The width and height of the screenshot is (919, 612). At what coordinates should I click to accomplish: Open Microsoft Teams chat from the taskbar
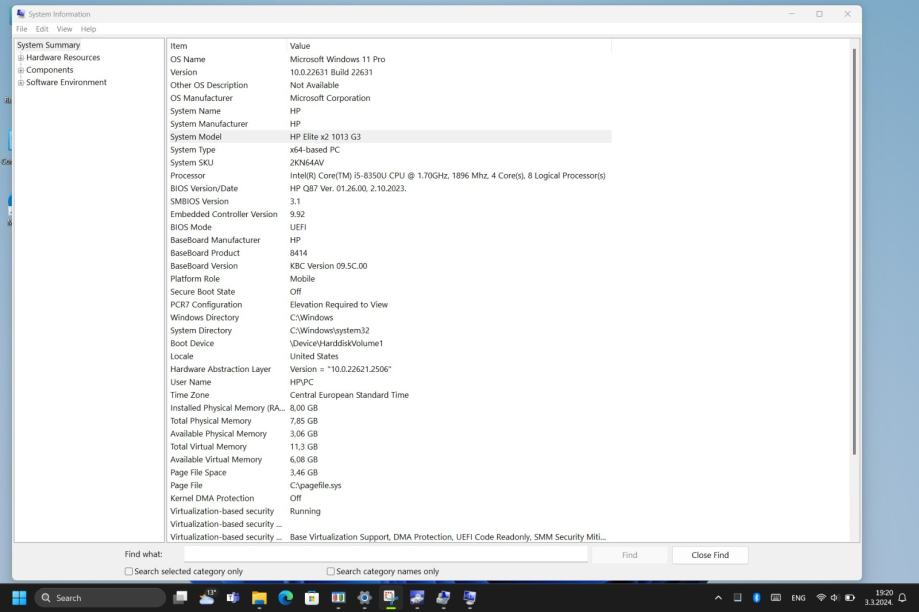coord(233,598)
